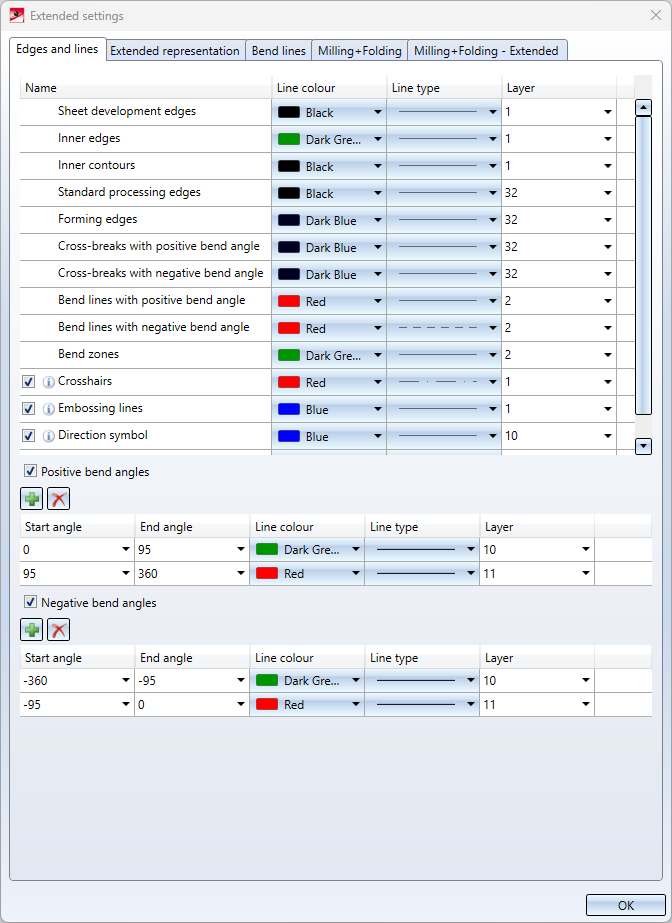This screenshot has height=923, width=672.
Task: Click the info icon next to Embossing lines
Action: (49, 409)
